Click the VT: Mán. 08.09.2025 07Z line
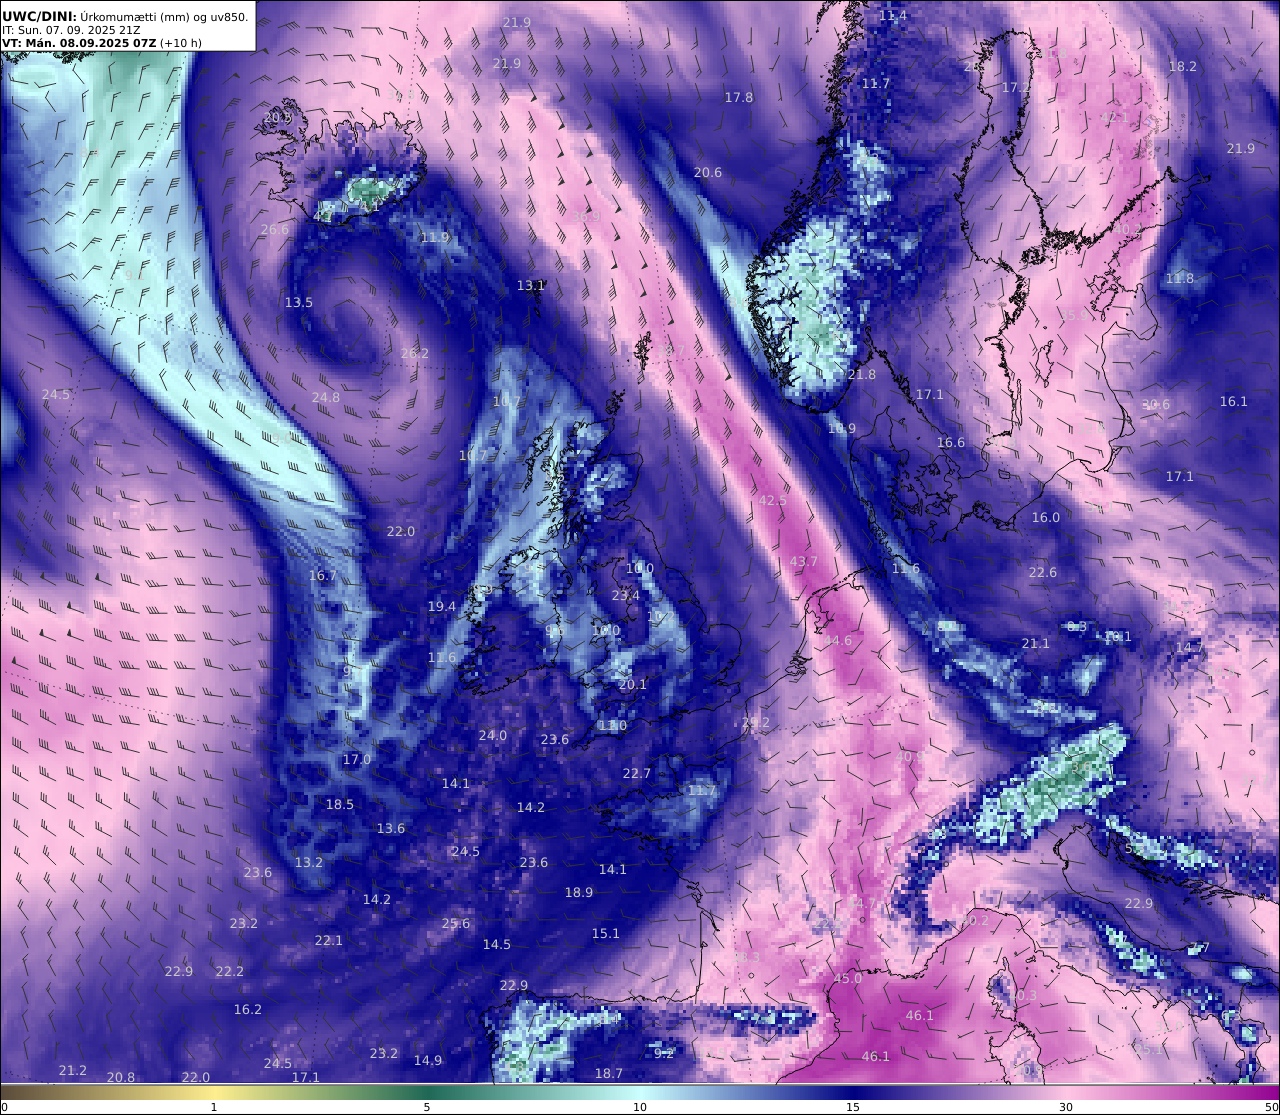The width and height of the screenshot is (1280, 1115). [102, 43]
